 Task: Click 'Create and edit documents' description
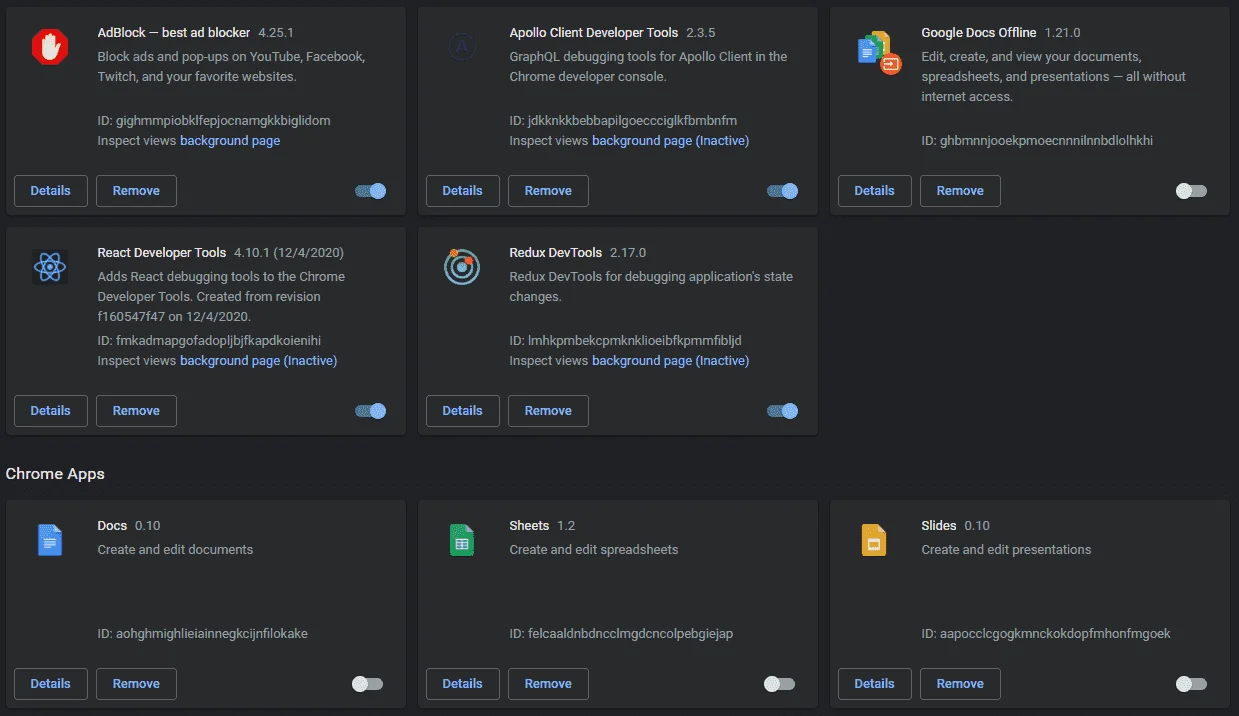pos(175,550)
